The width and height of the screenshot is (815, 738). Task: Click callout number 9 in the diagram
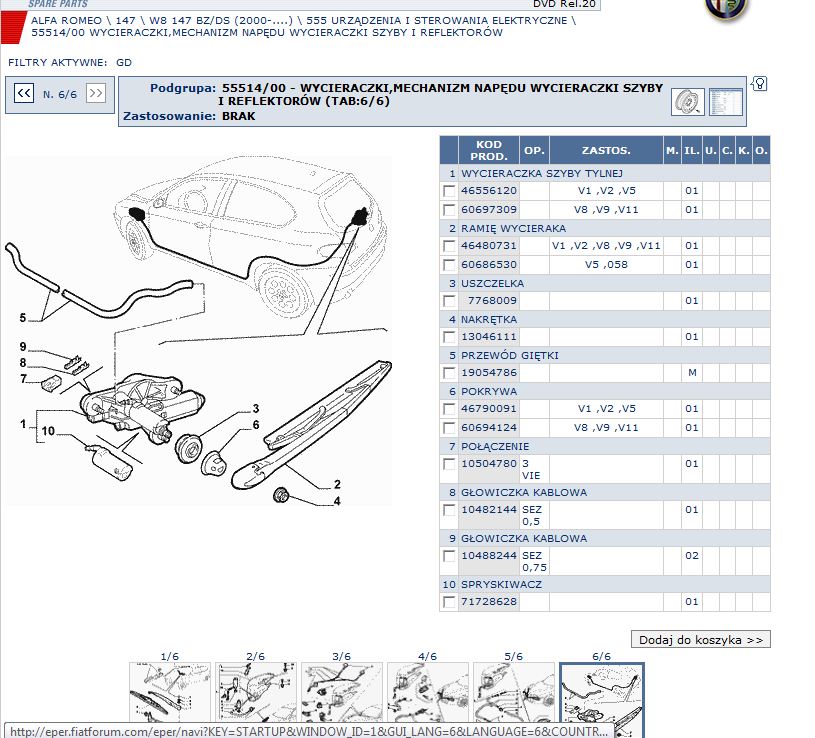(23, 347)
